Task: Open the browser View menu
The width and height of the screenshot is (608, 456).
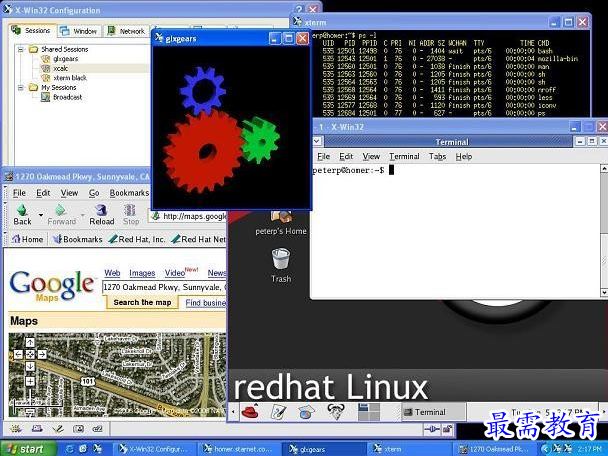Action: [x=69, y=193]
